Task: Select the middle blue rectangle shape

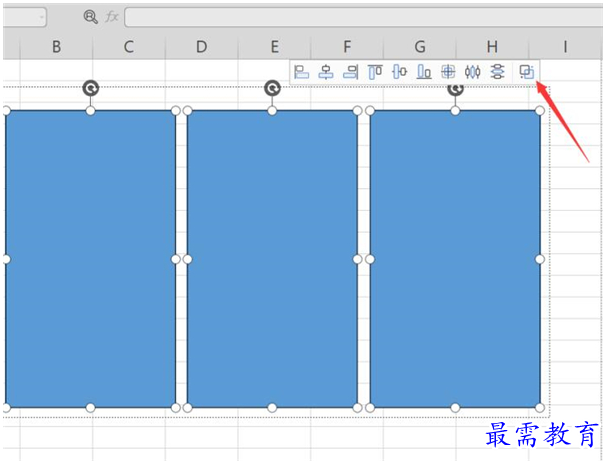Action: coord(273,259)
